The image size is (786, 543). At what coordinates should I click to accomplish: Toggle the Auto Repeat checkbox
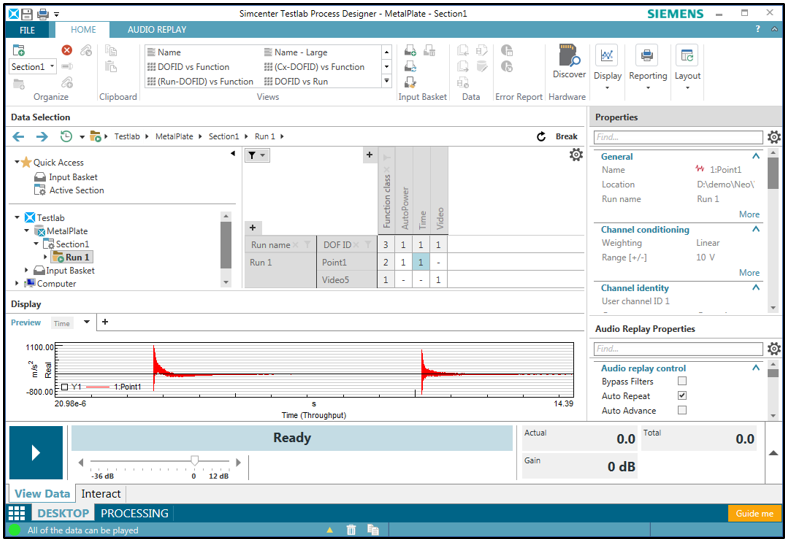[x=682, y=396]
